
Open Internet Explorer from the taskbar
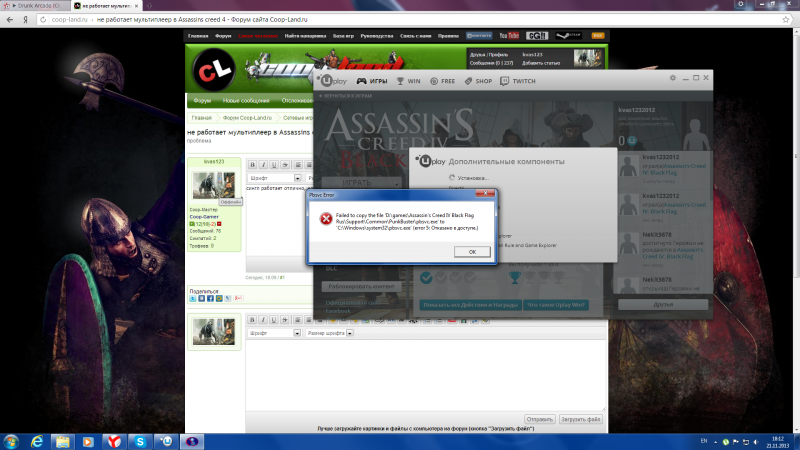37,441
